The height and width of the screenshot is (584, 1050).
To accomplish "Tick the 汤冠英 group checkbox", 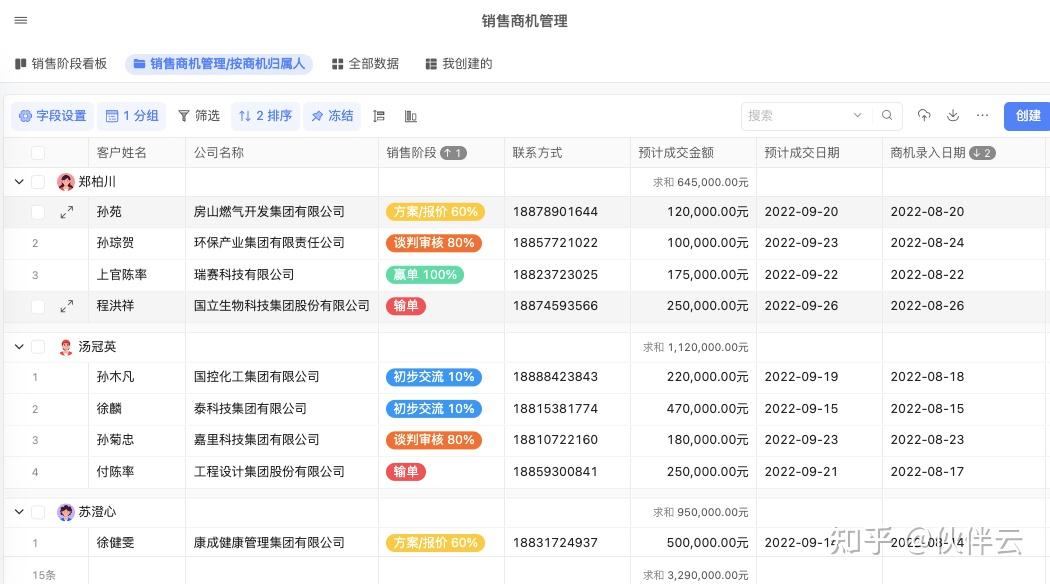I will [38, 346].
